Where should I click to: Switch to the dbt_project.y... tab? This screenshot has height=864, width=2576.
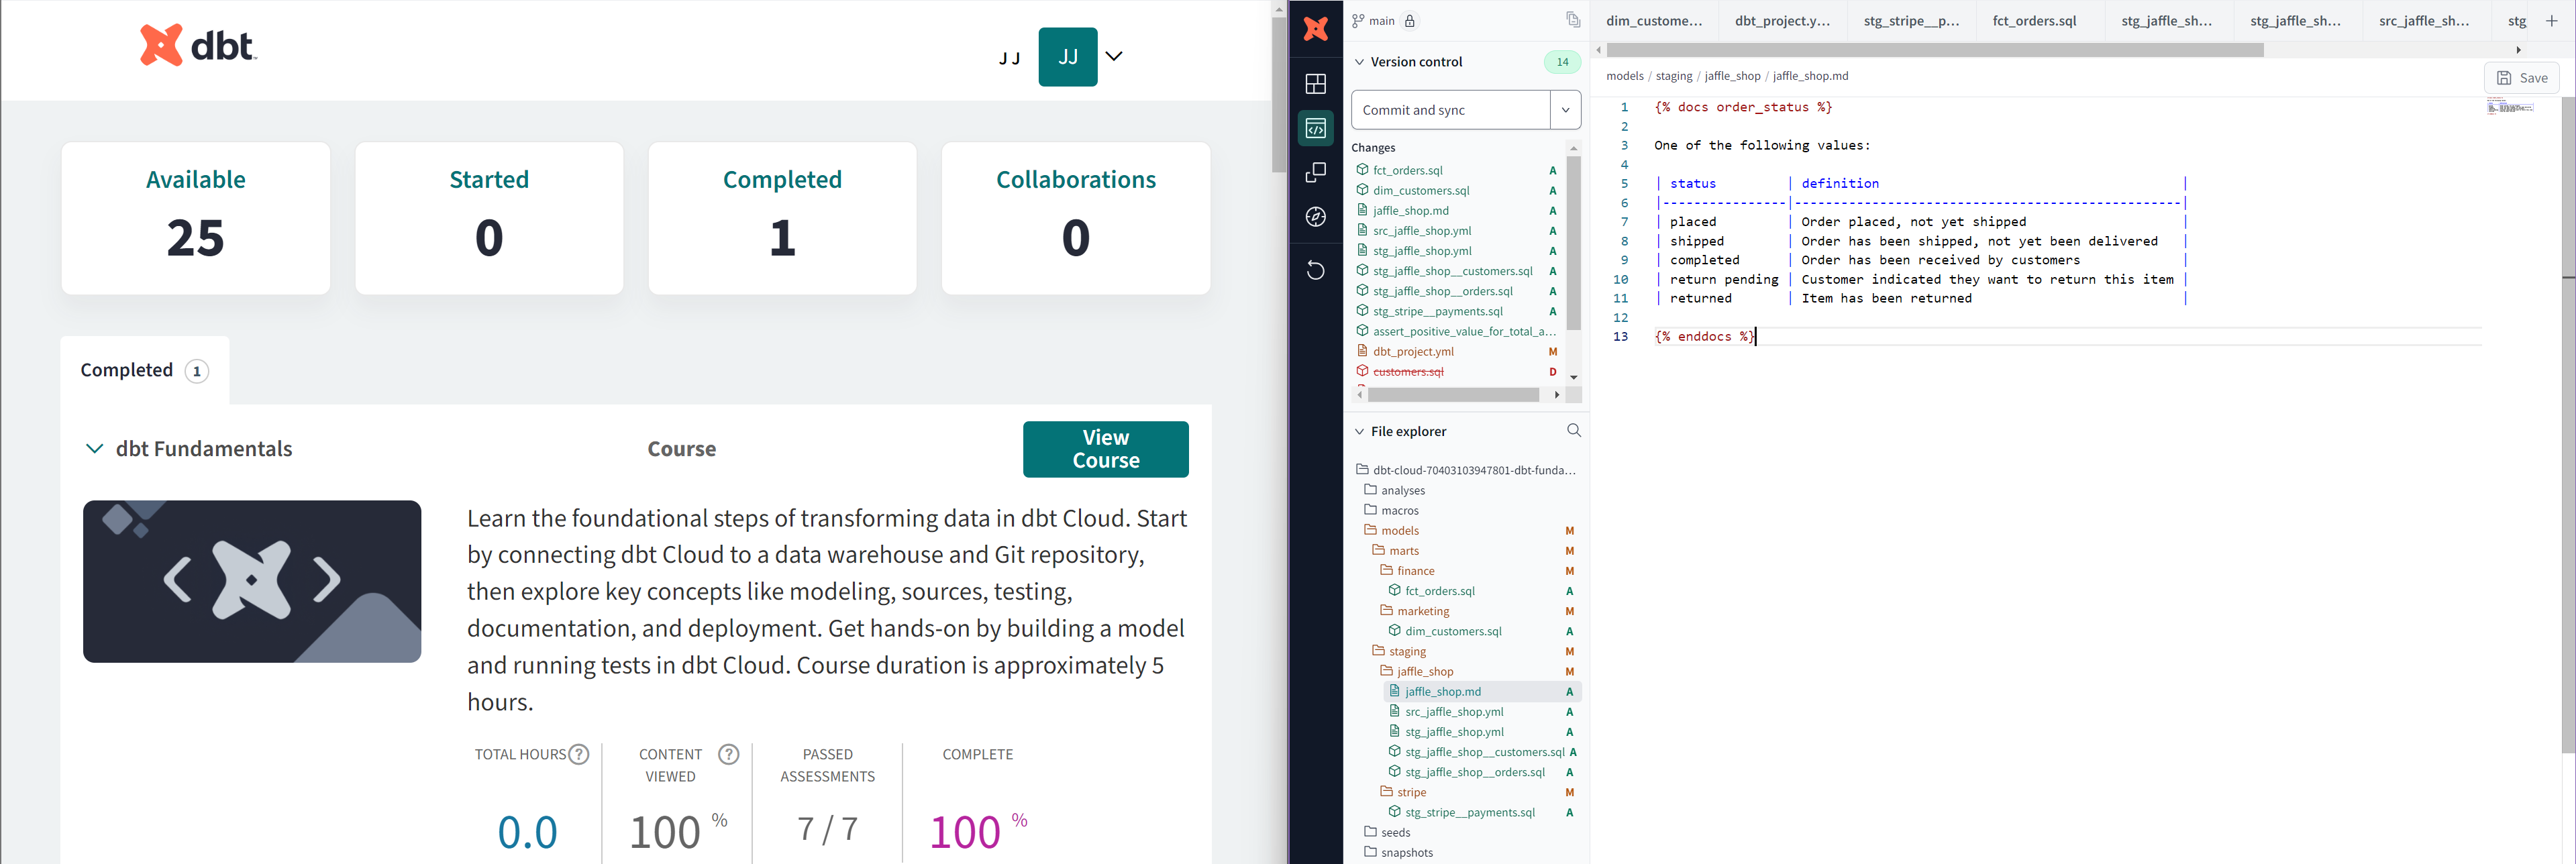pyautogui.click(x=1782, y=21)
